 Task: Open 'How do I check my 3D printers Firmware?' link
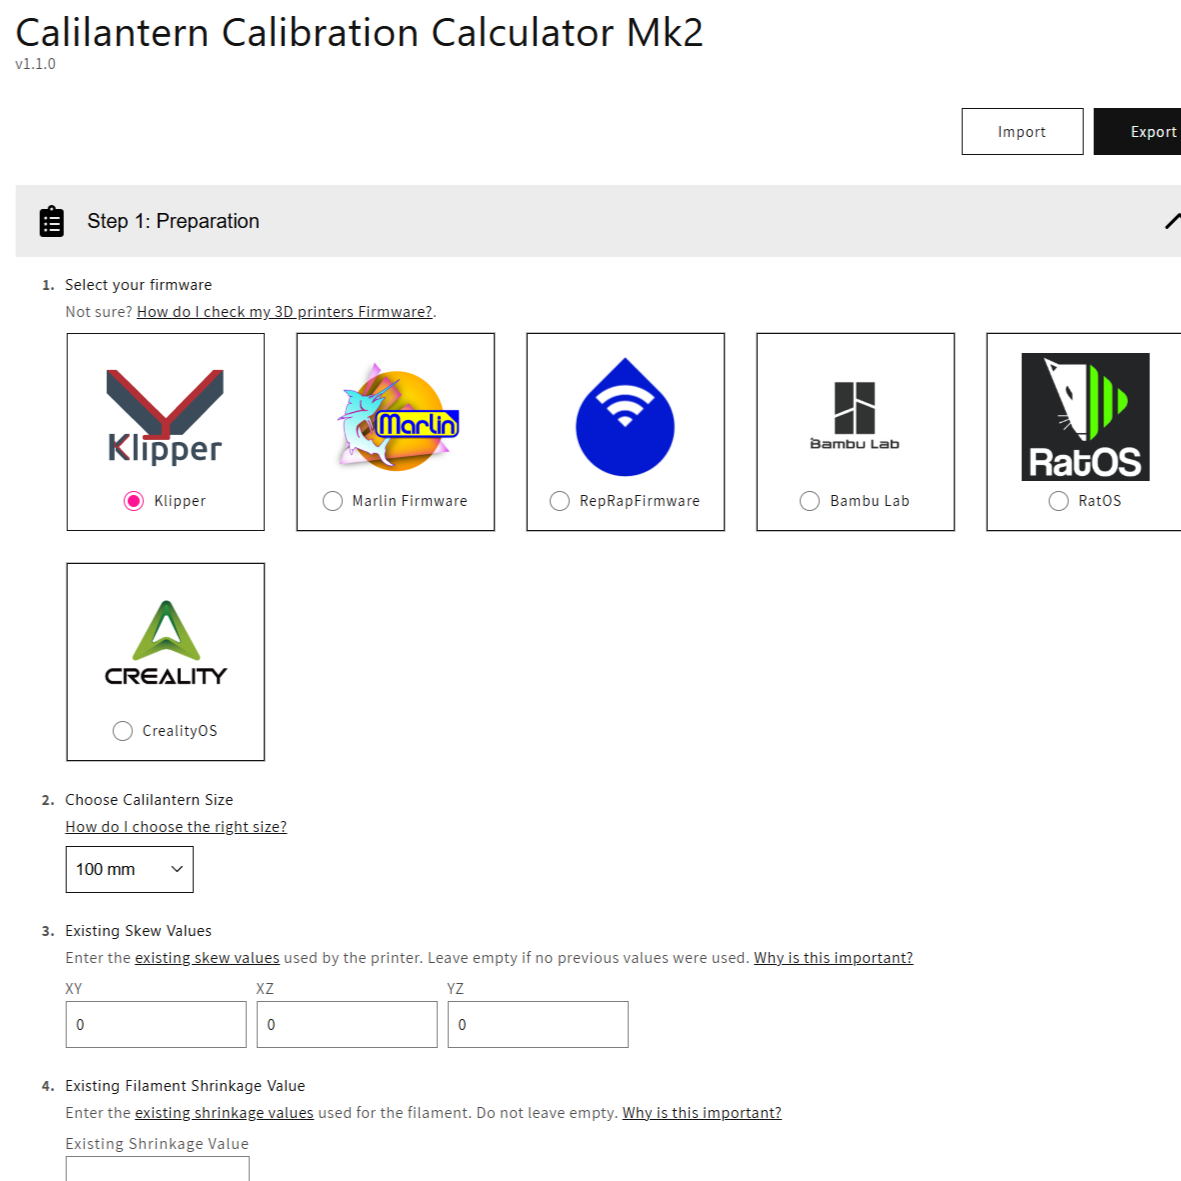[x=284, y=312]
